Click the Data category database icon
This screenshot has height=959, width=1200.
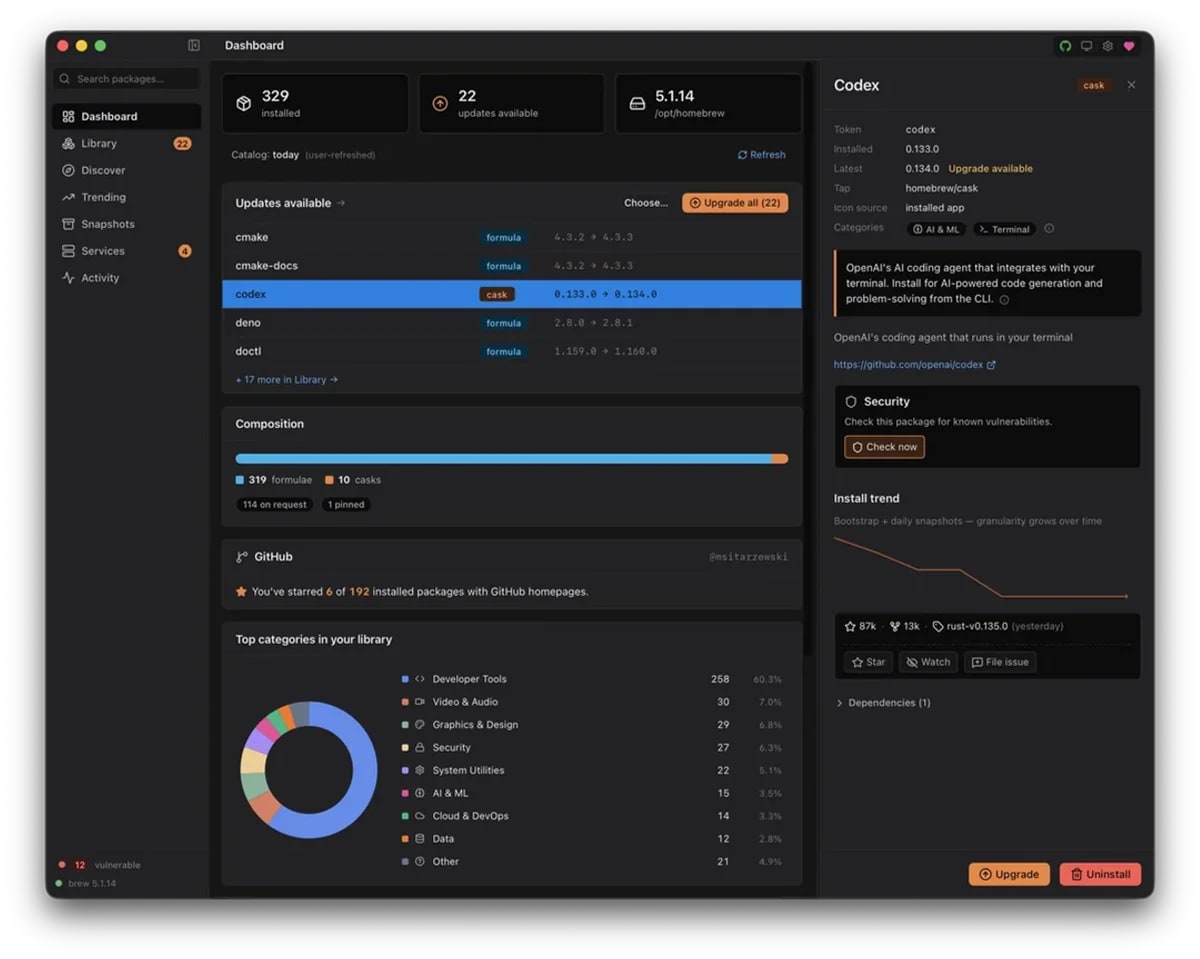click(x=420, y=839)
